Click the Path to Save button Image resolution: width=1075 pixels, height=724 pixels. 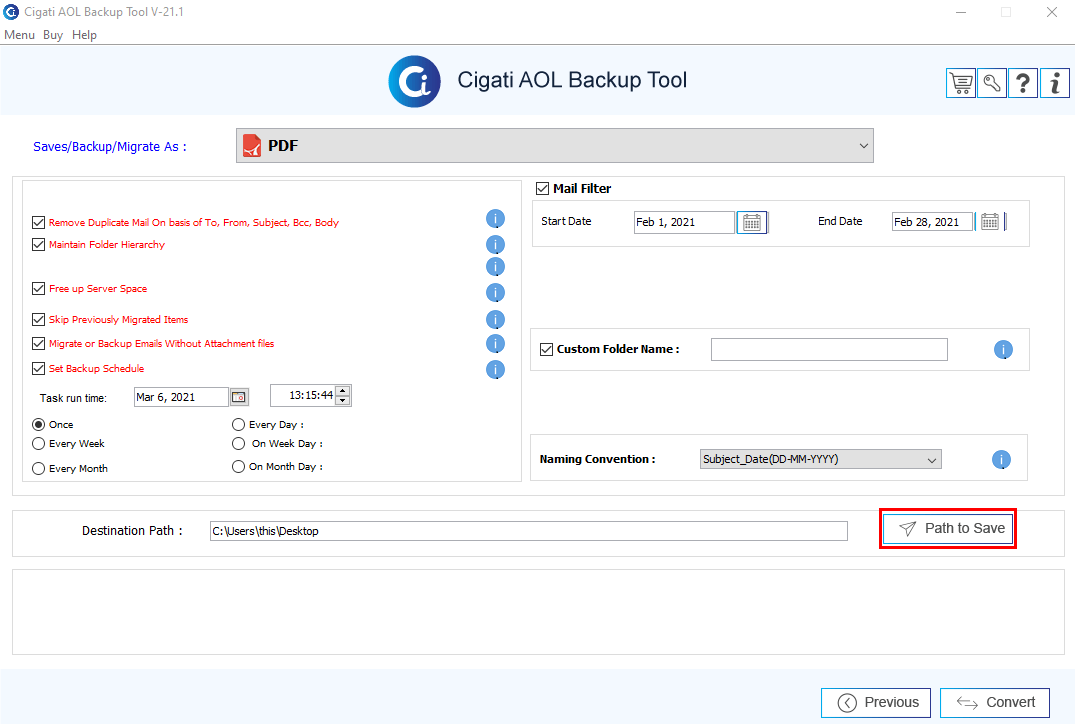click(x=947, y=529)
